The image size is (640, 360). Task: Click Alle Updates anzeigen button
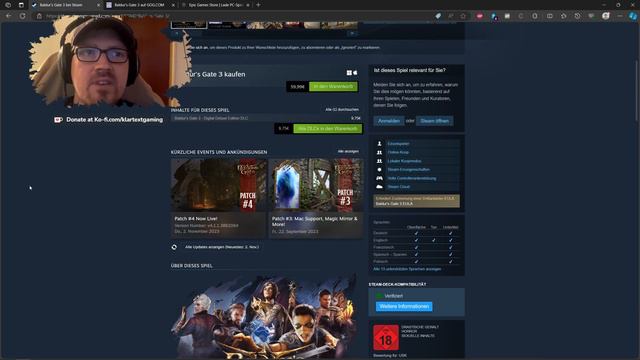[x=222, y=247]
